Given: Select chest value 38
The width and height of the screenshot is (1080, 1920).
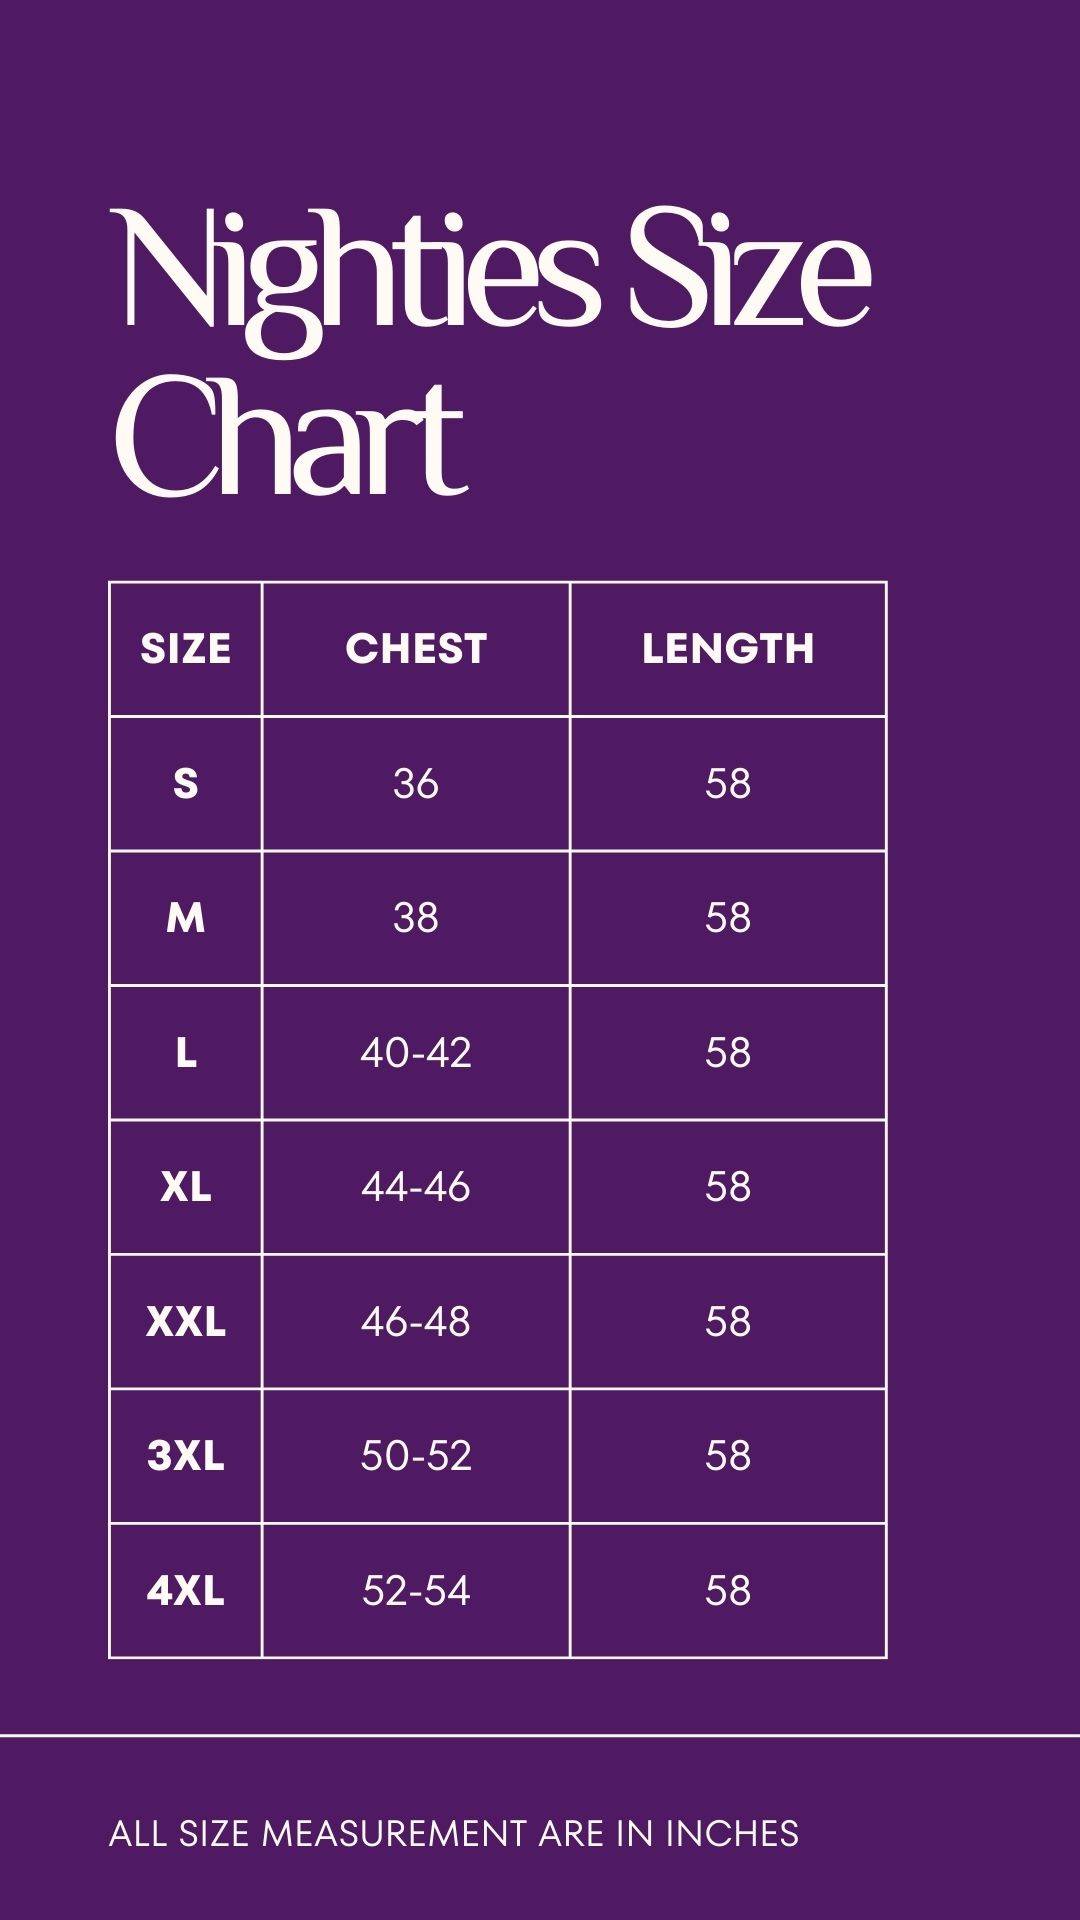Looking at the screenshot, I should point(416,918).
